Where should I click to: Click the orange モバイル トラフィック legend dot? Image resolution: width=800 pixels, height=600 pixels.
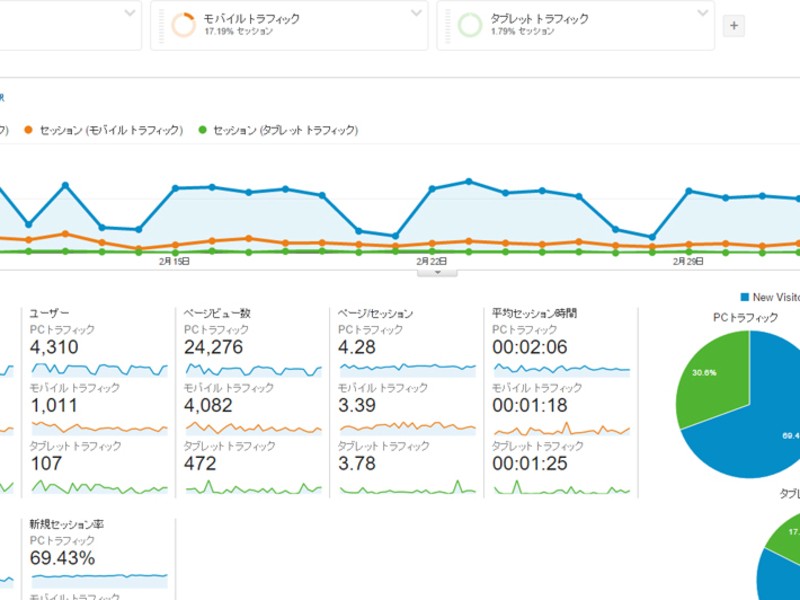click(x=29, y=130)
